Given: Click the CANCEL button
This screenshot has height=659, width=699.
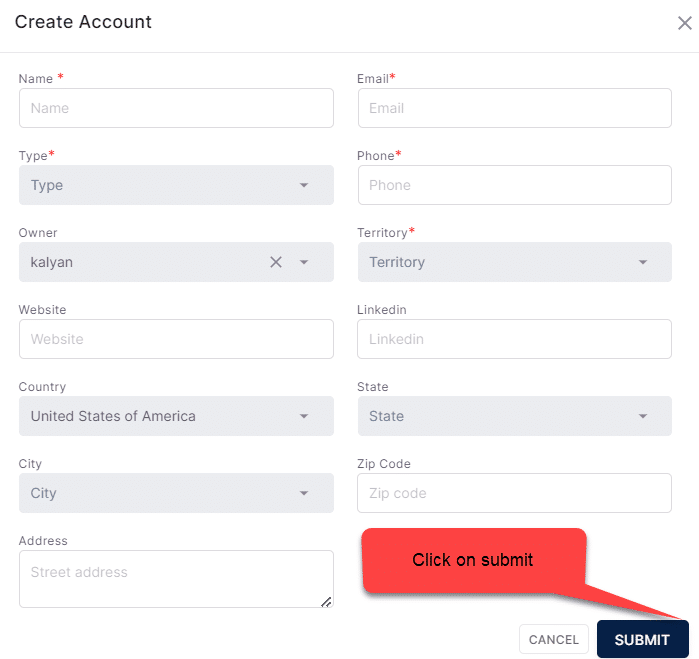Looking at the screenshot, I should [554, 639].
